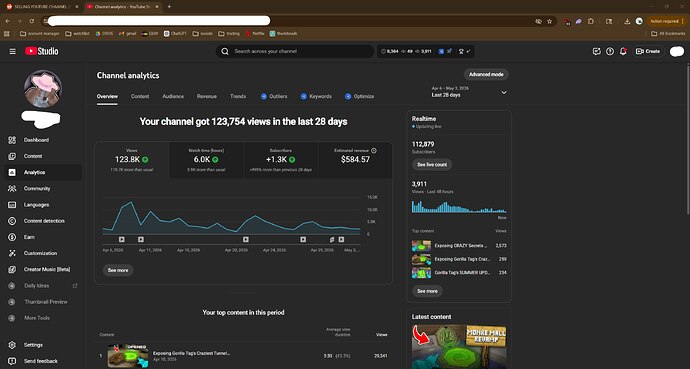Screen dimensions: 690x369
Task: Open the Trends tab
Action: click(x=238, y=96)
